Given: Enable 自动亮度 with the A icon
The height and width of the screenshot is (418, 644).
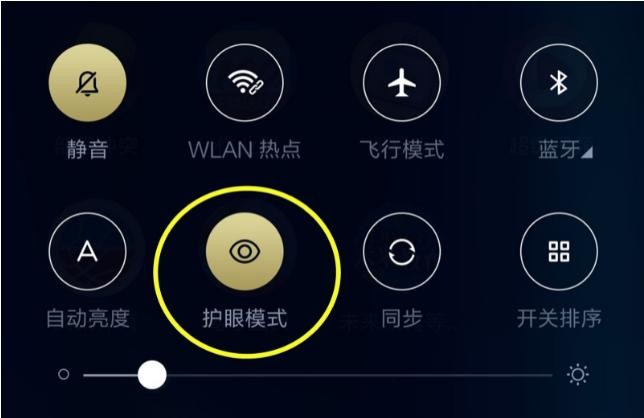Looking at the screenshot, I should coord(87,251).
